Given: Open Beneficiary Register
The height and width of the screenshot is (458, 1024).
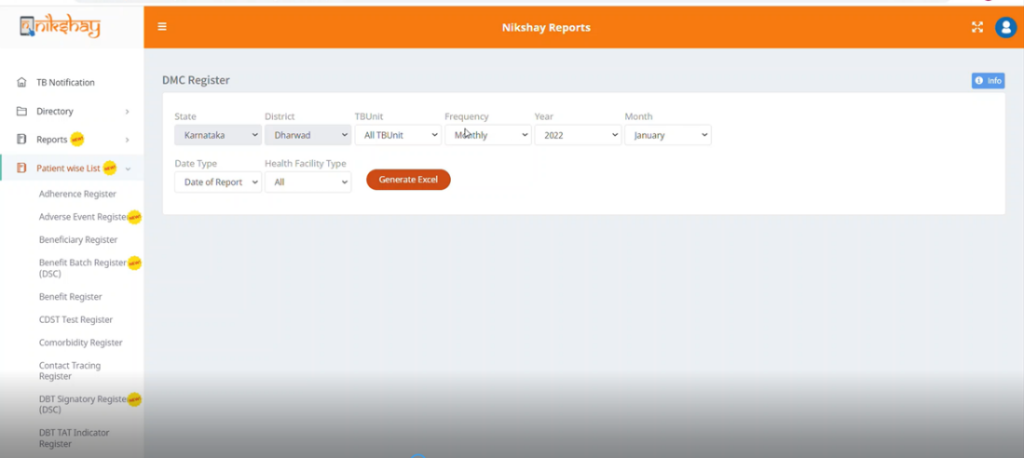Looking at the screenshot, I should point(78,240).
